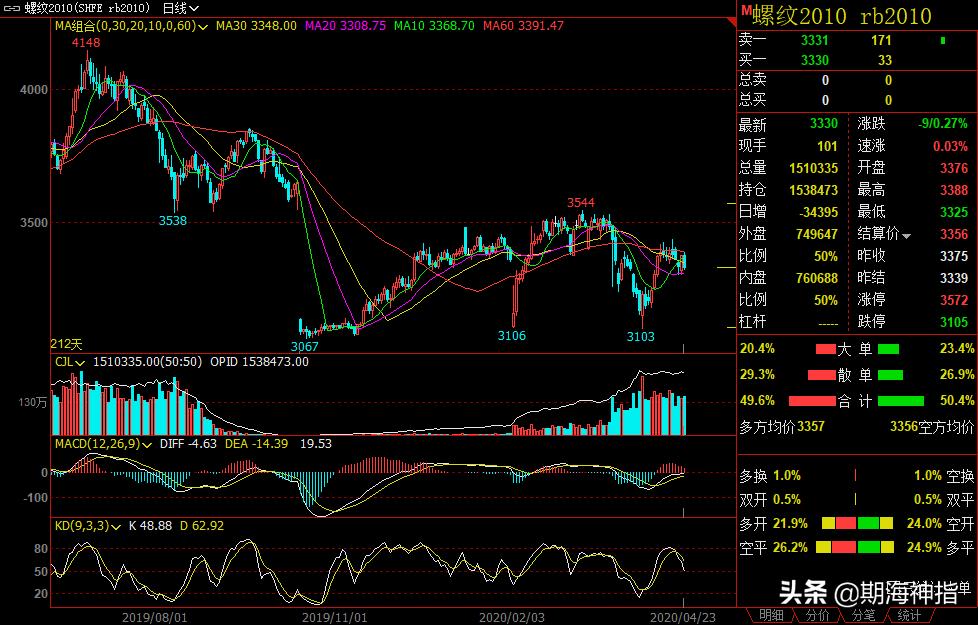
Task: Click the MA20 3308.75 value
Action: click(345, 26)
